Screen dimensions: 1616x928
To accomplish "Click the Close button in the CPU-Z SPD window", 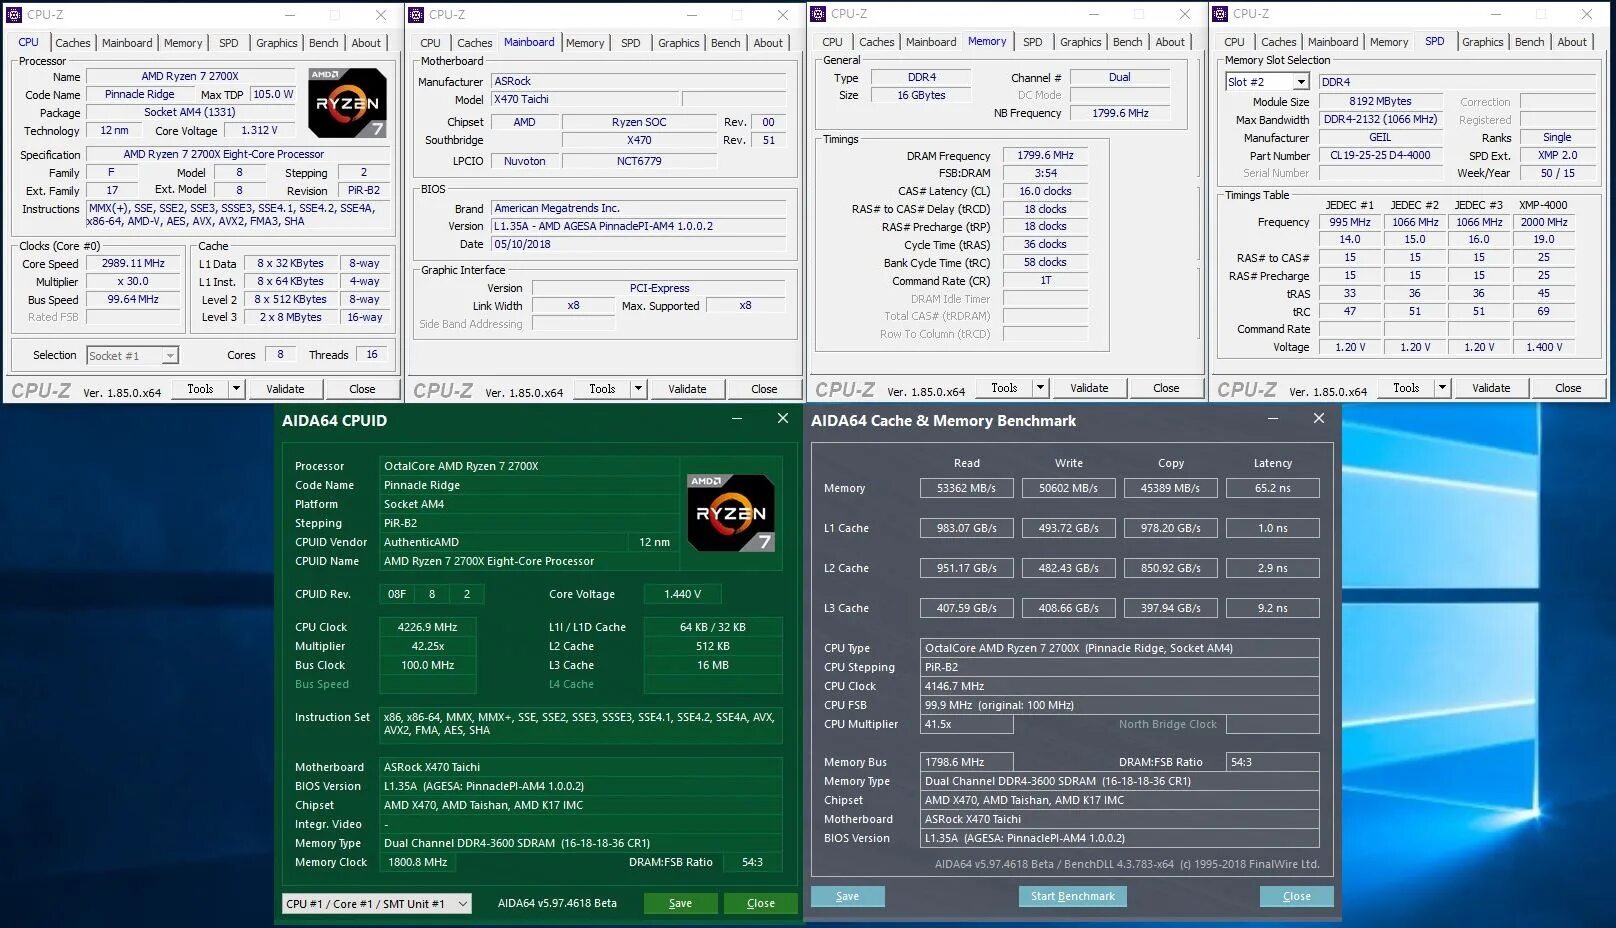I will pyautogui.click(x=1568, y=388).
